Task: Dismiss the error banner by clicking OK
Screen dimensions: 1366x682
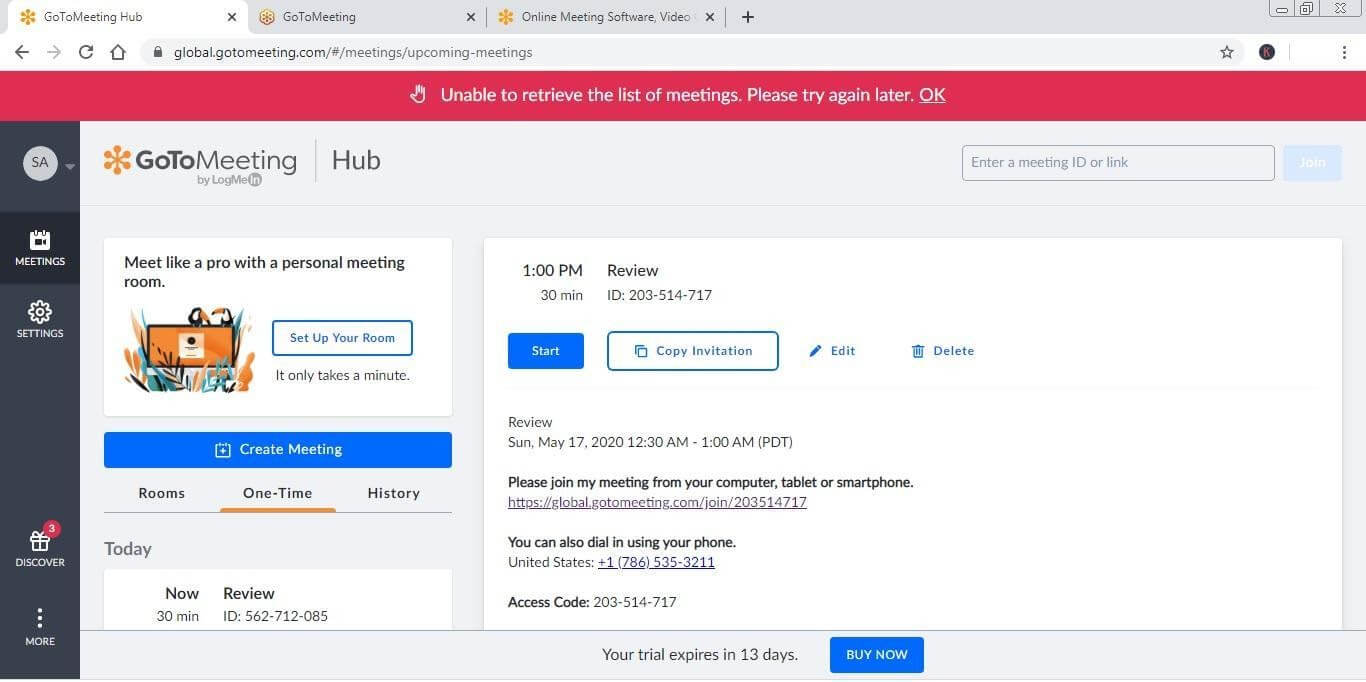Action: click(x=932, y=94)
